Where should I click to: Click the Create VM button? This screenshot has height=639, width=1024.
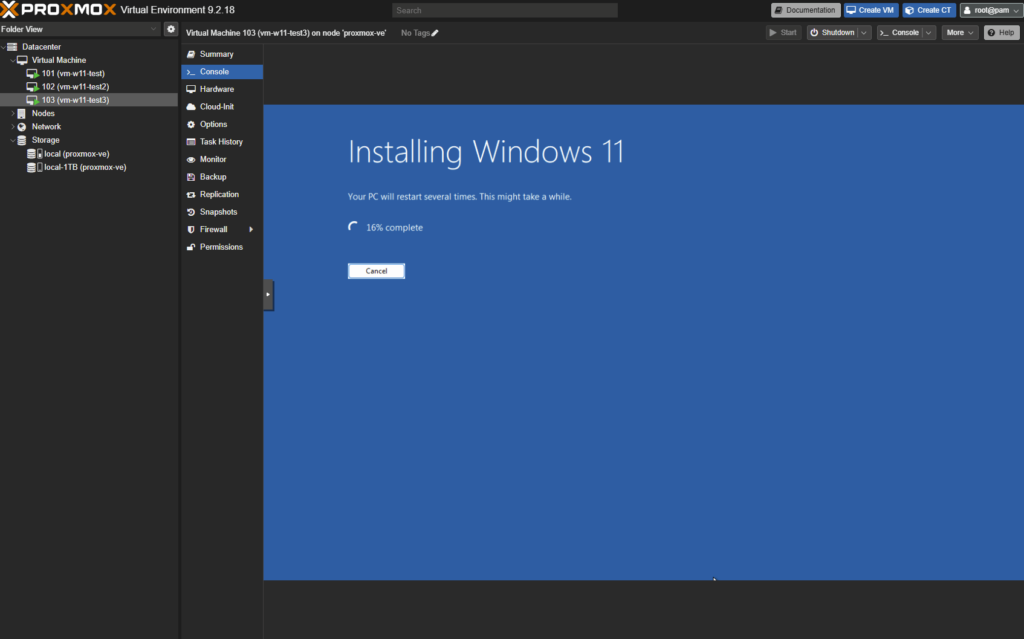coord(871,10)
